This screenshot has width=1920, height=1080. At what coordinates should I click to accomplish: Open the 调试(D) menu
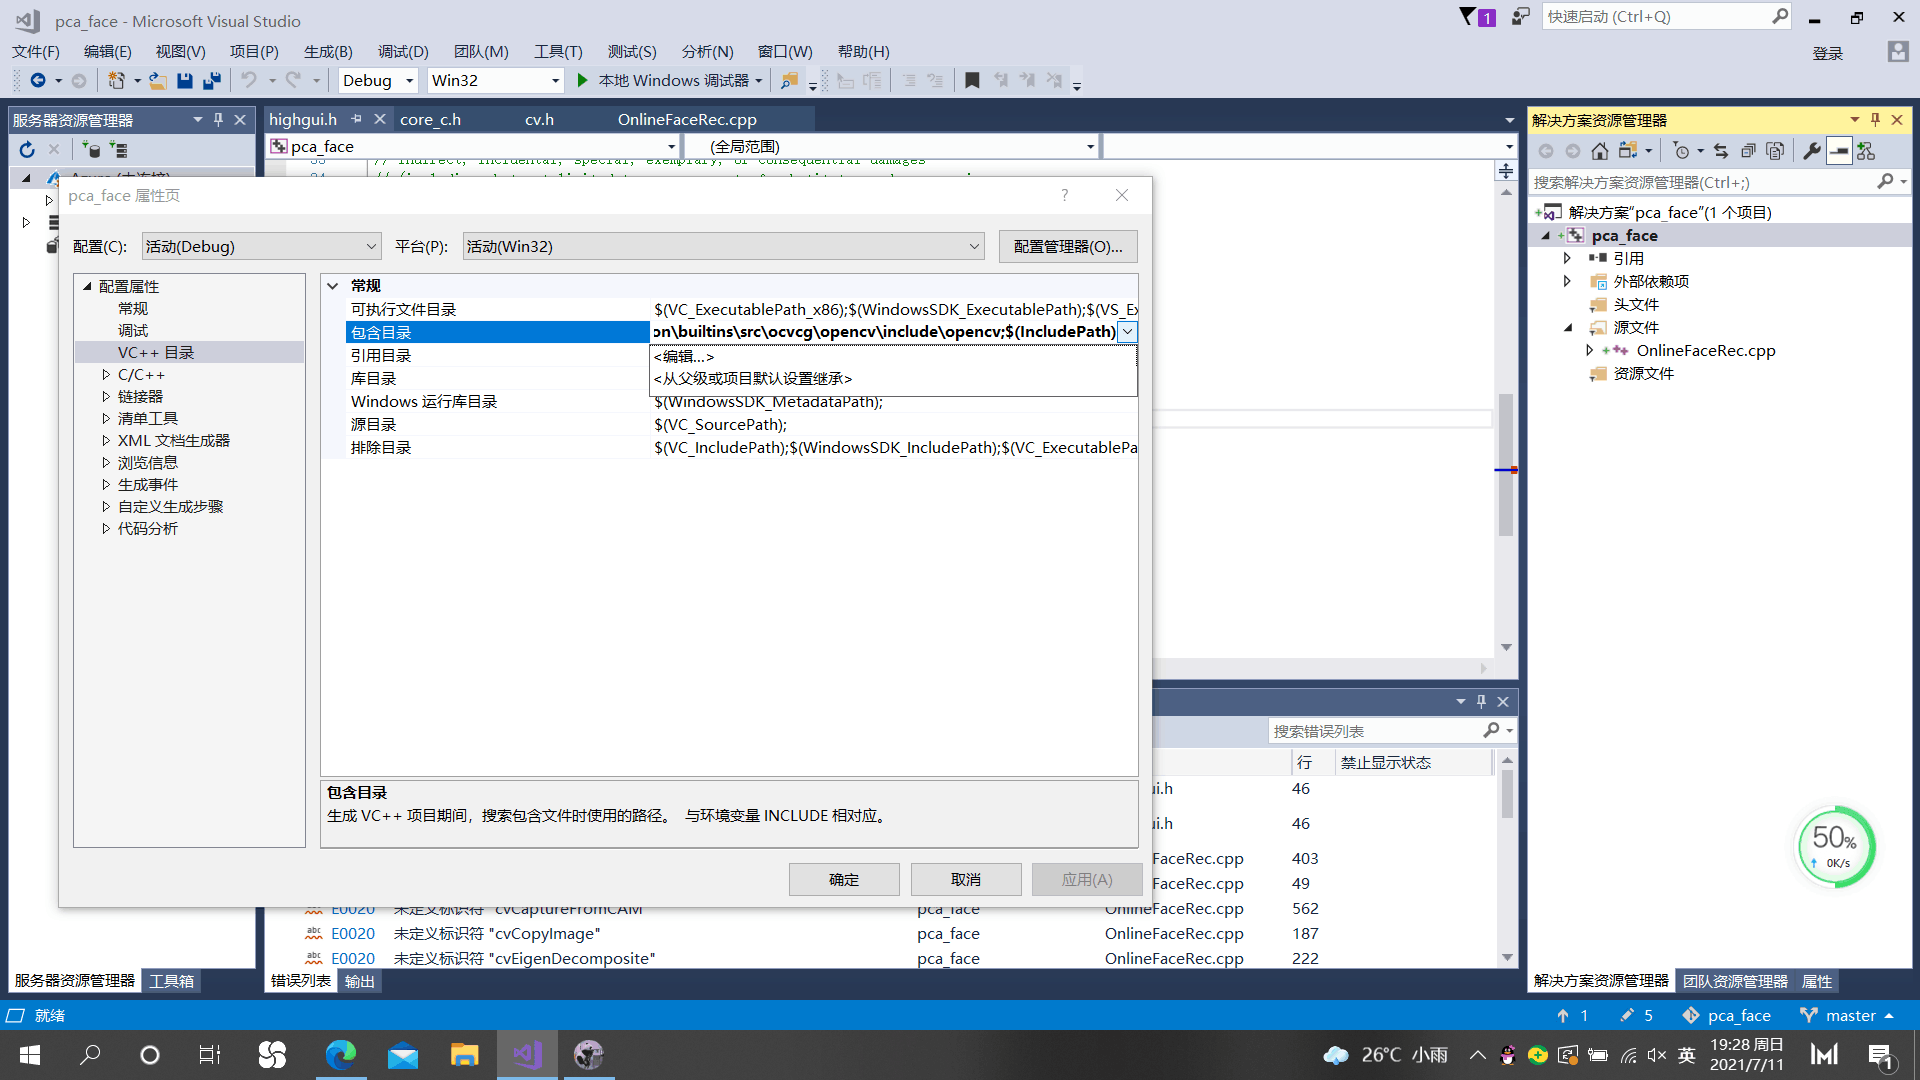click(403, 52)
